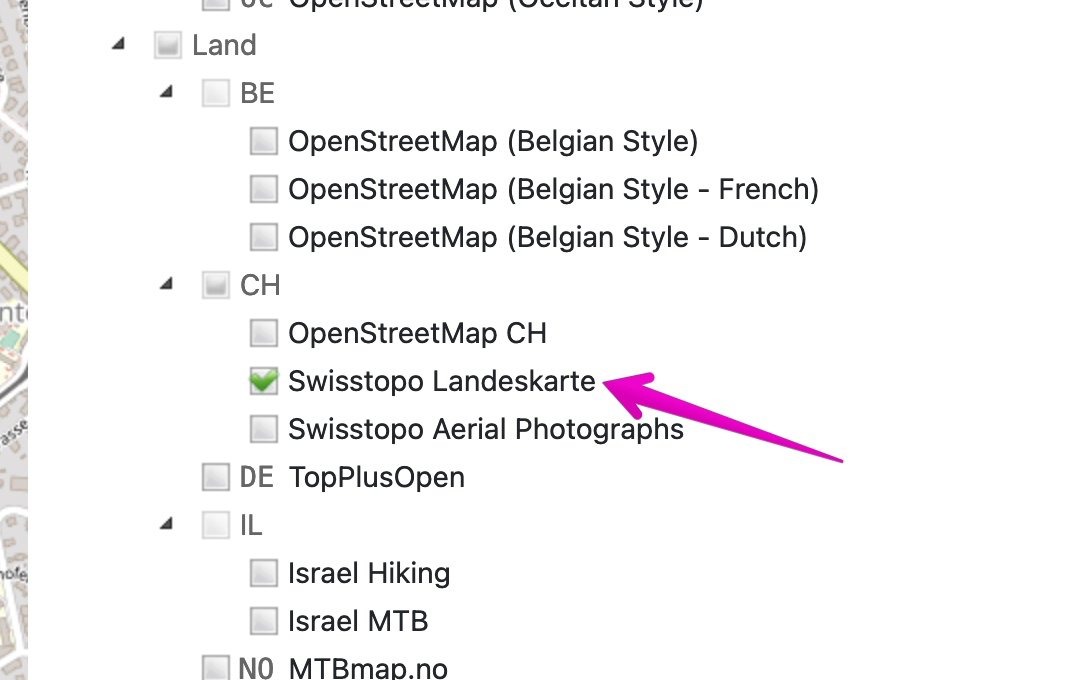The width and height of the screenshot is (1084, 680).
Task: Toggle the CH group checkbox
Action: pyautogui.click(x=215, y=285)
